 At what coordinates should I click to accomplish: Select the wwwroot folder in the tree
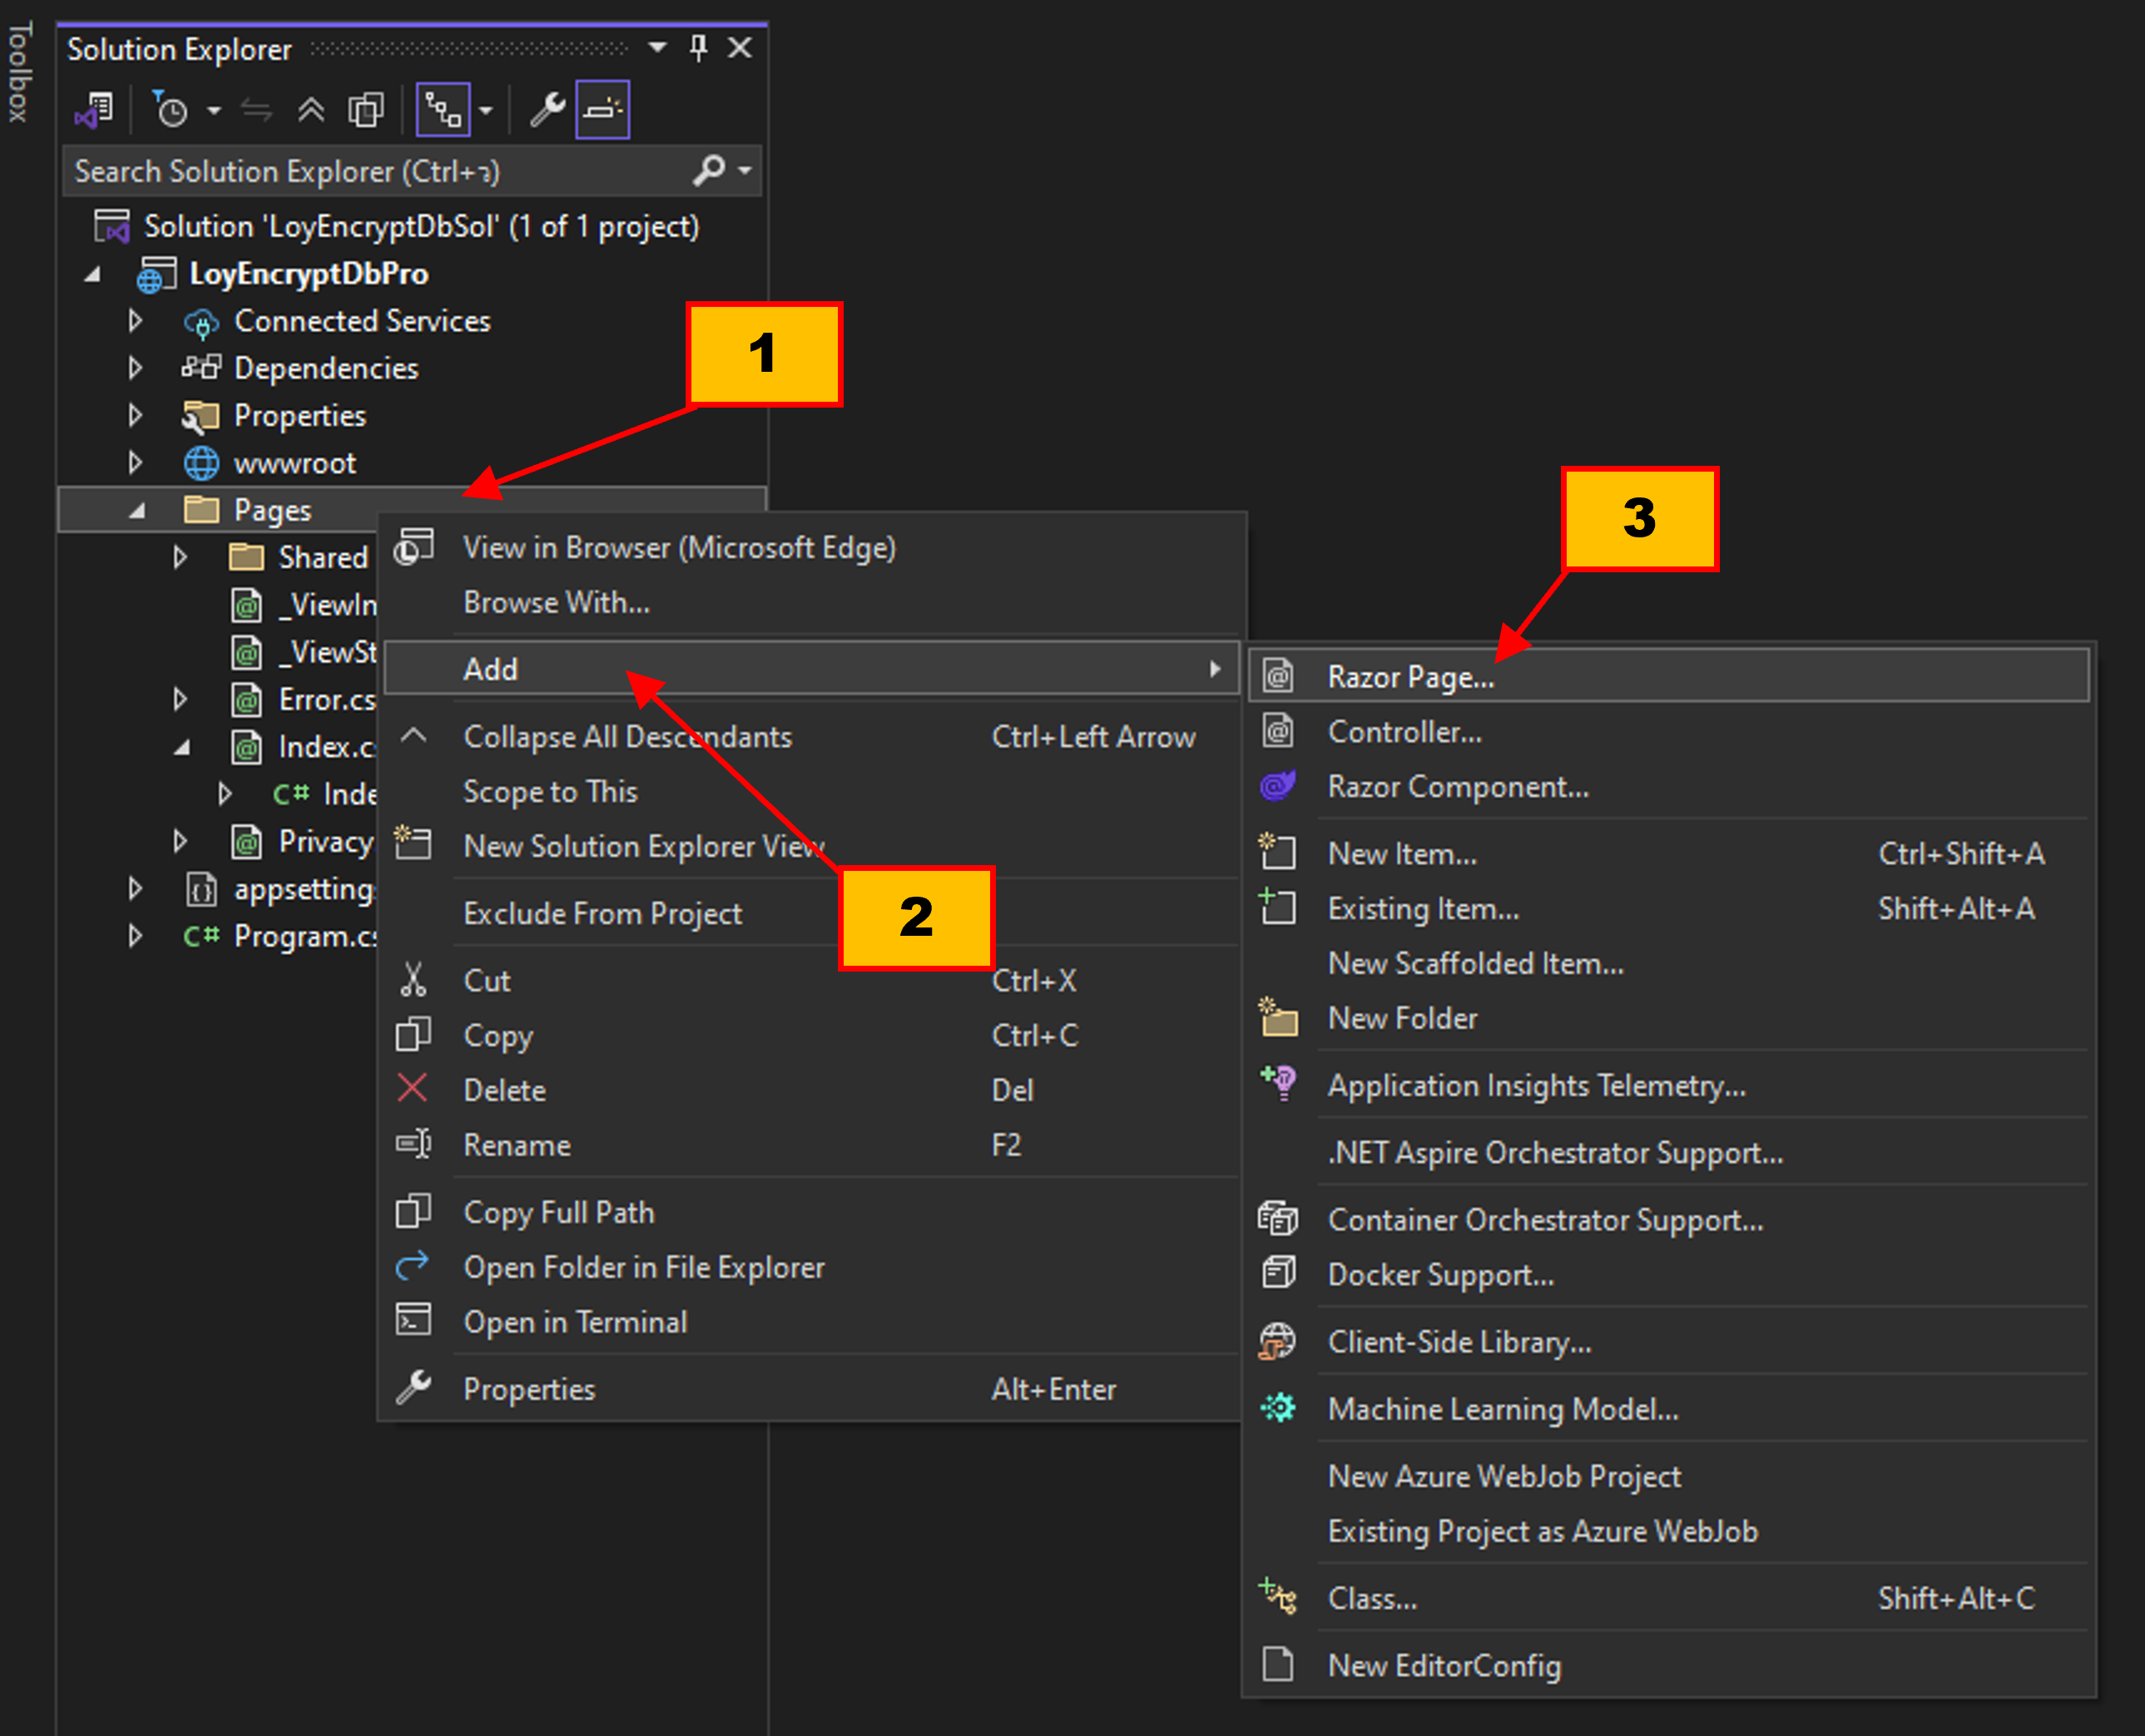(x=294, y=463)
